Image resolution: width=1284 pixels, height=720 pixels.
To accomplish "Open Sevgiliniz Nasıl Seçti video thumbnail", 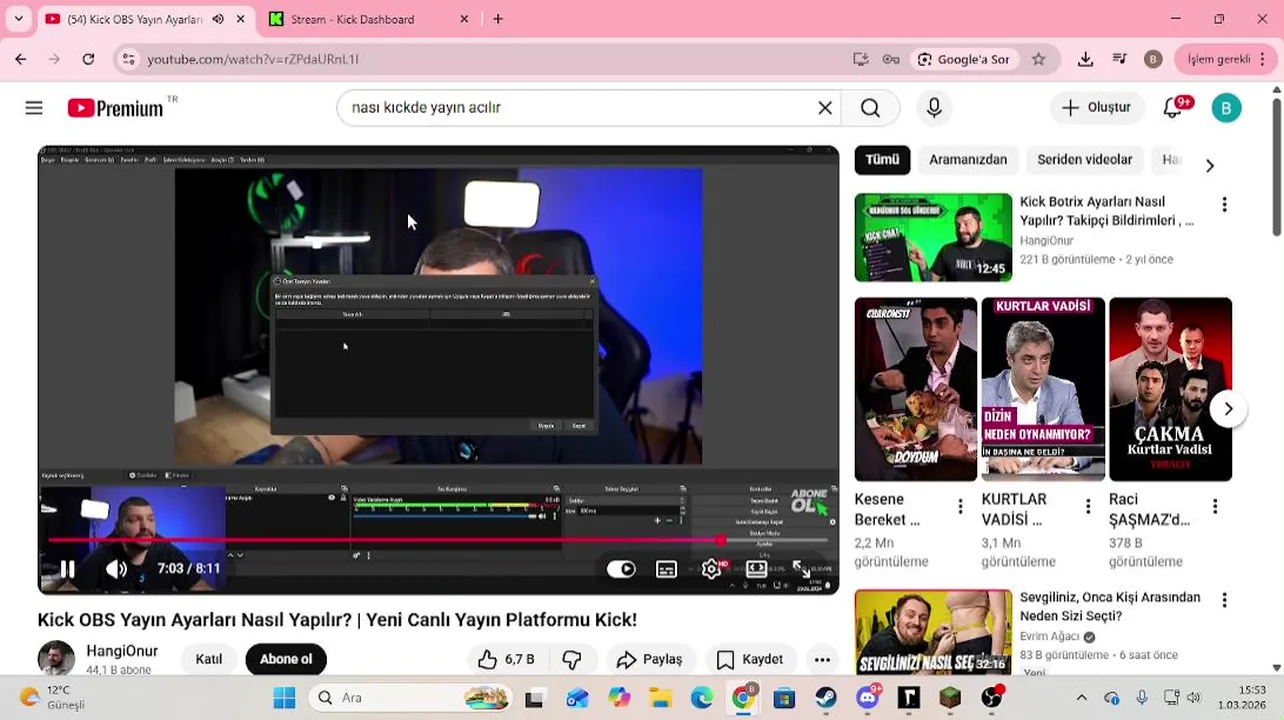I will [933, 632].
